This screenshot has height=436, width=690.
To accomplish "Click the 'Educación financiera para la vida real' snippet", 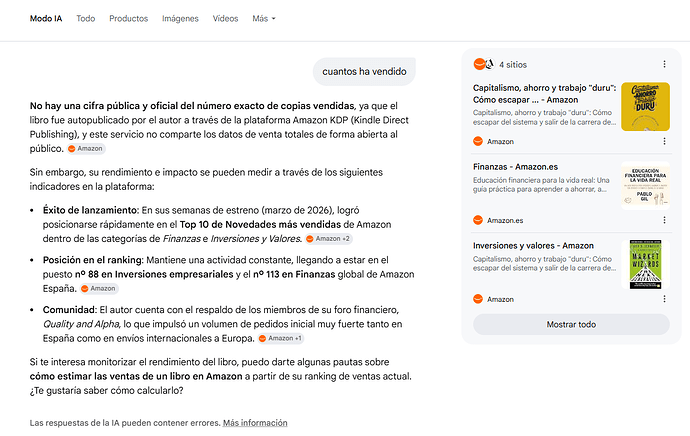I will click(x=541, y=185).
